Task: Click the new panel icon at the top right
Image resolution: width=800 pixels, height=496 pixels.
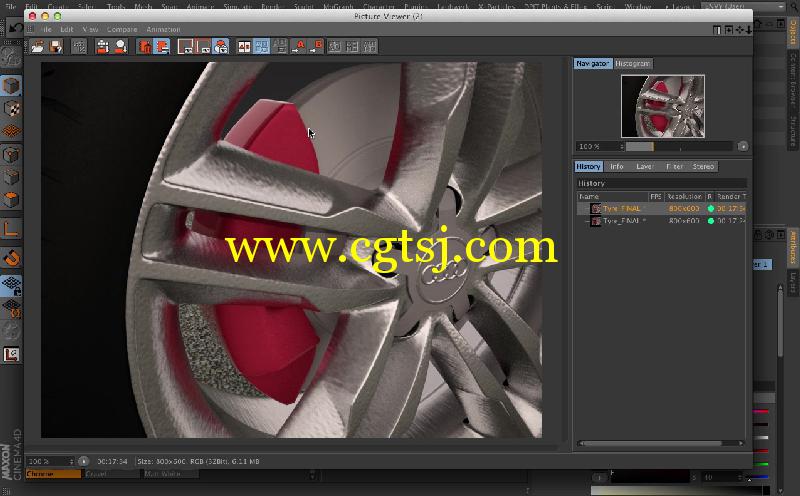Action: tap(729, 30)
